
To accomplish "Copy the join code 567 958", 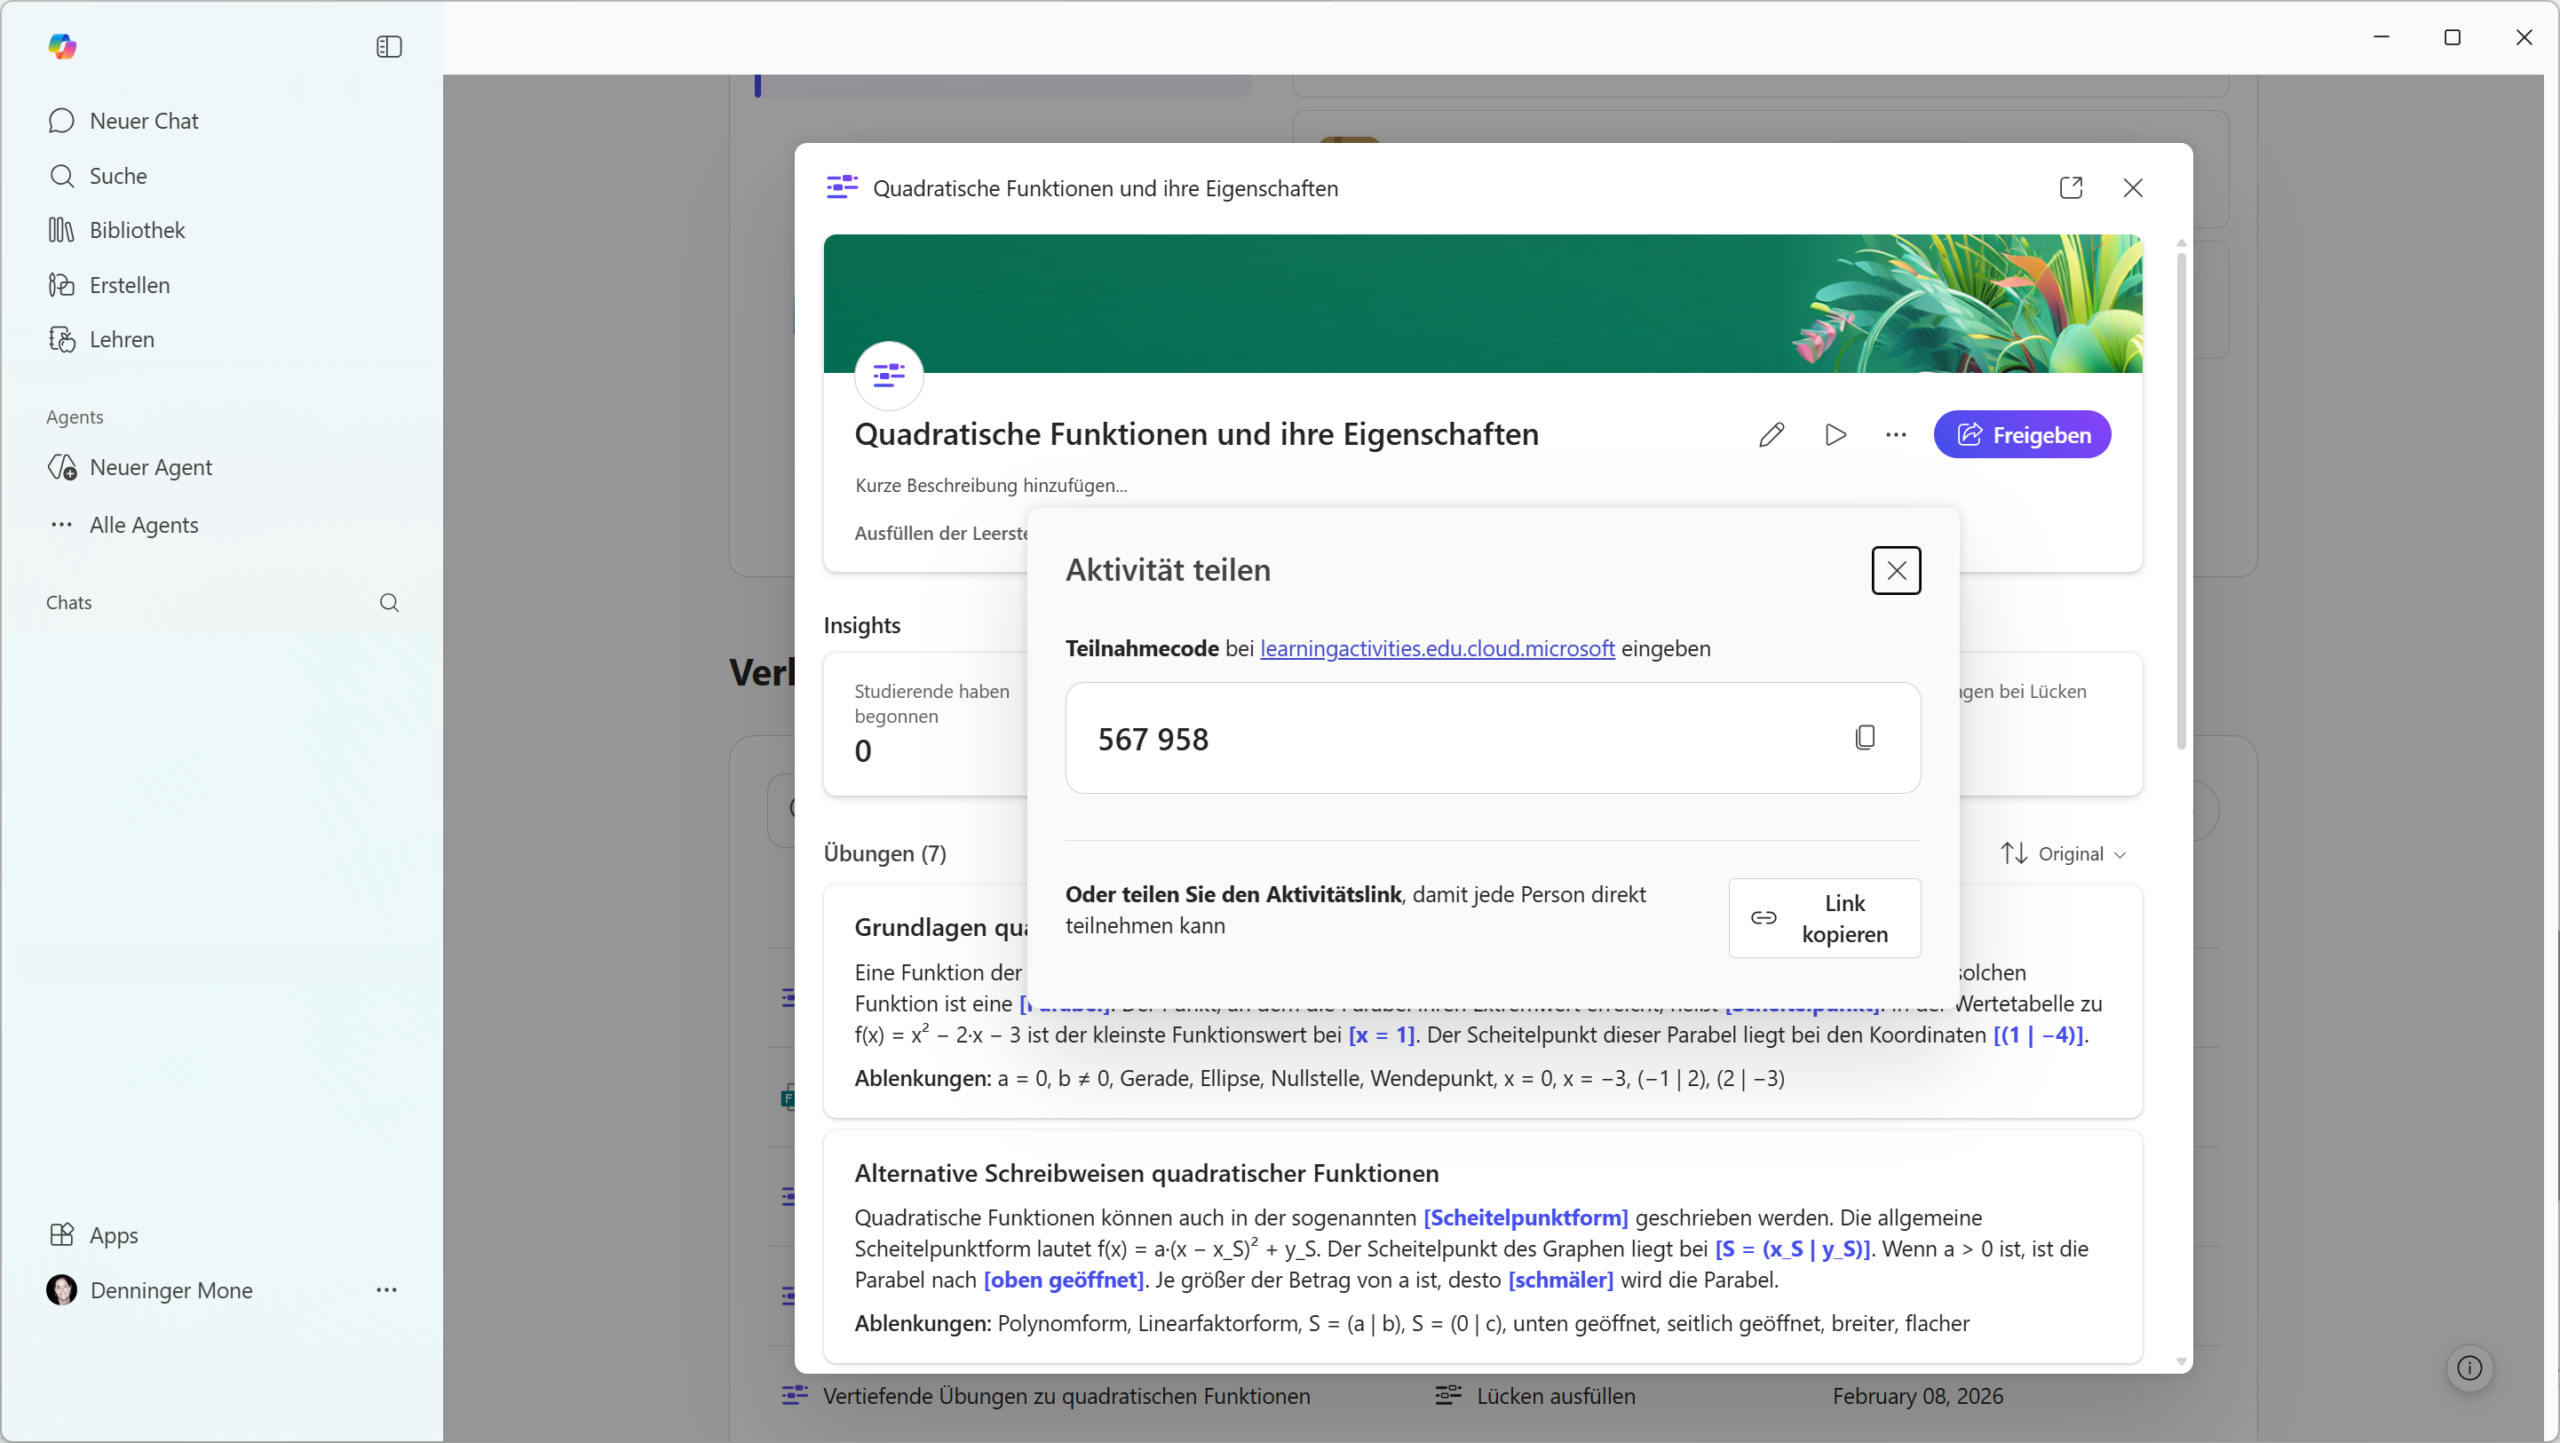I will point(1864,738).
